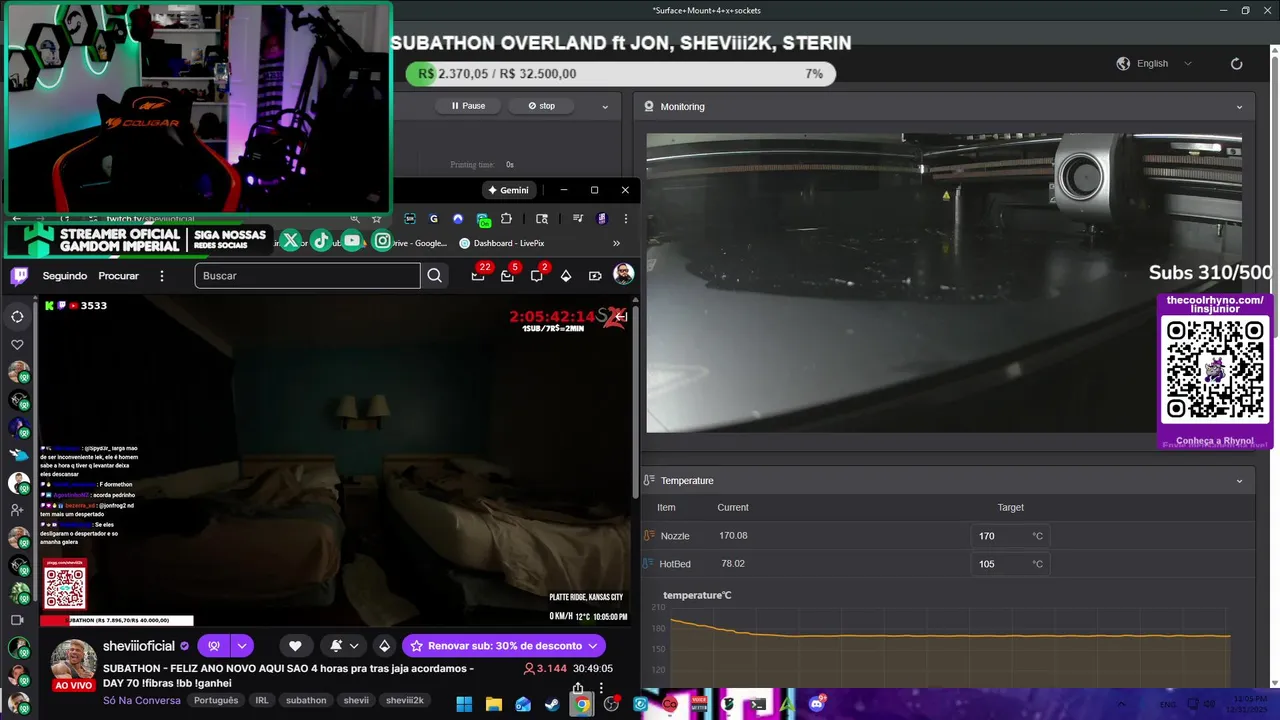Click the Twitch search magnifier button

(434, 276)
